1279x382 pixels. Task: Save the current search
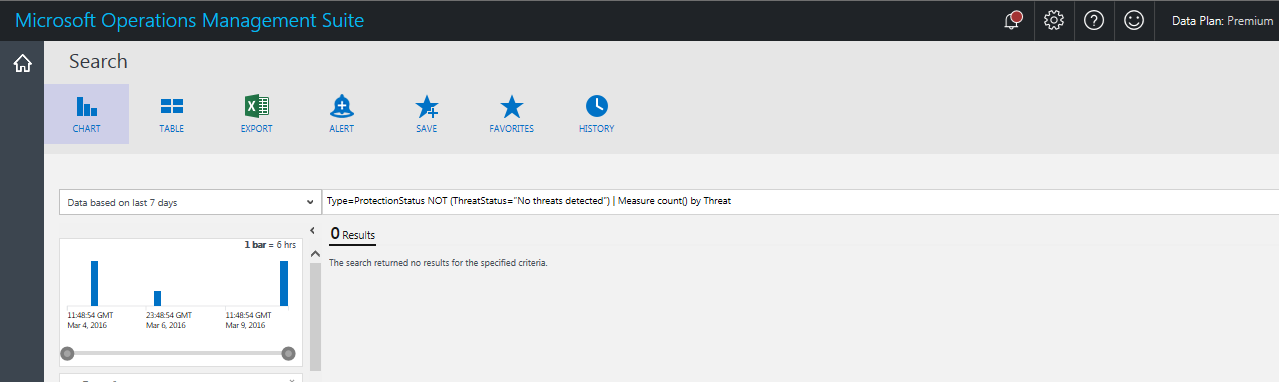[x=427, y=114]
